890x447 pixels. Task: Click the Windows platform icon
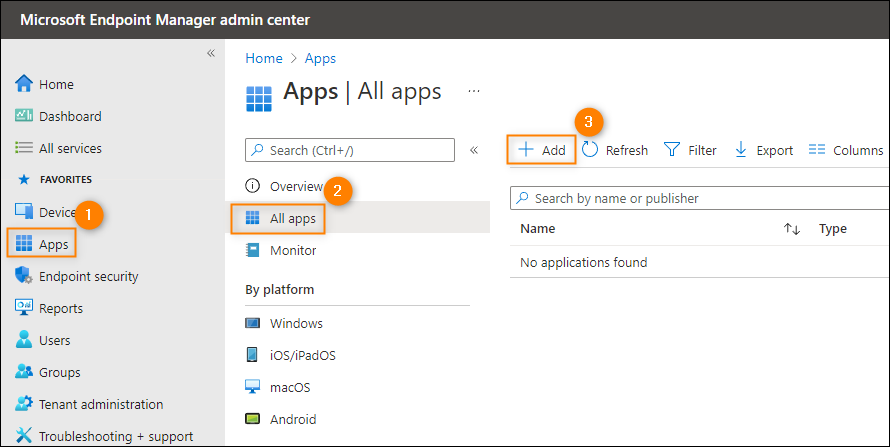252,323
